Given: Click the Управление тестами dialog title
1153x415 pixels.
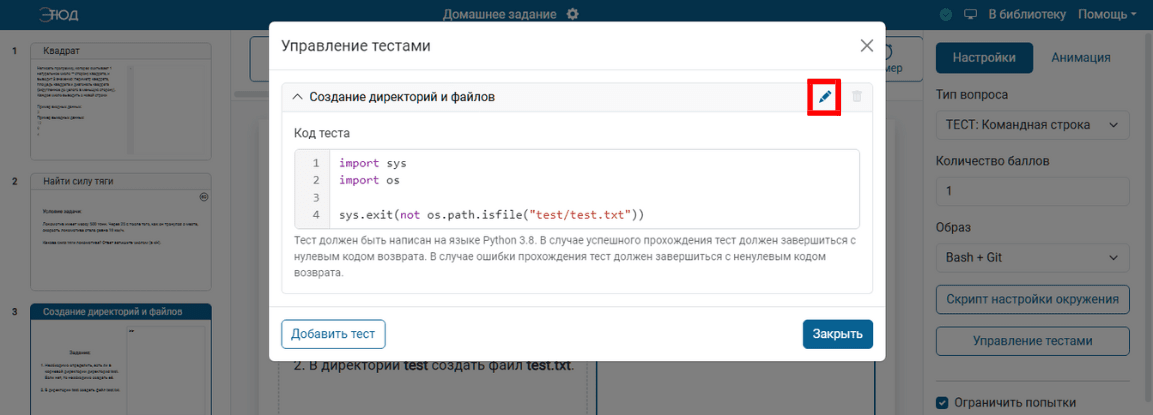Looking at the screenshot, I should pyautogui.click(x=356, y=46).
